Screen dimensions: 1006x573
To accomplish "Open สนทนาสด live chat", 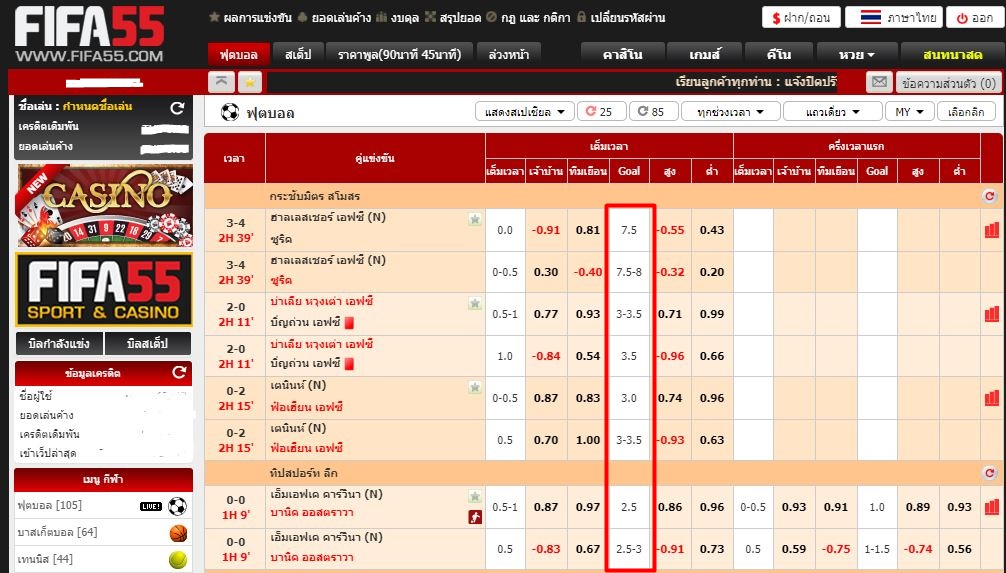I will coord(952,55).
